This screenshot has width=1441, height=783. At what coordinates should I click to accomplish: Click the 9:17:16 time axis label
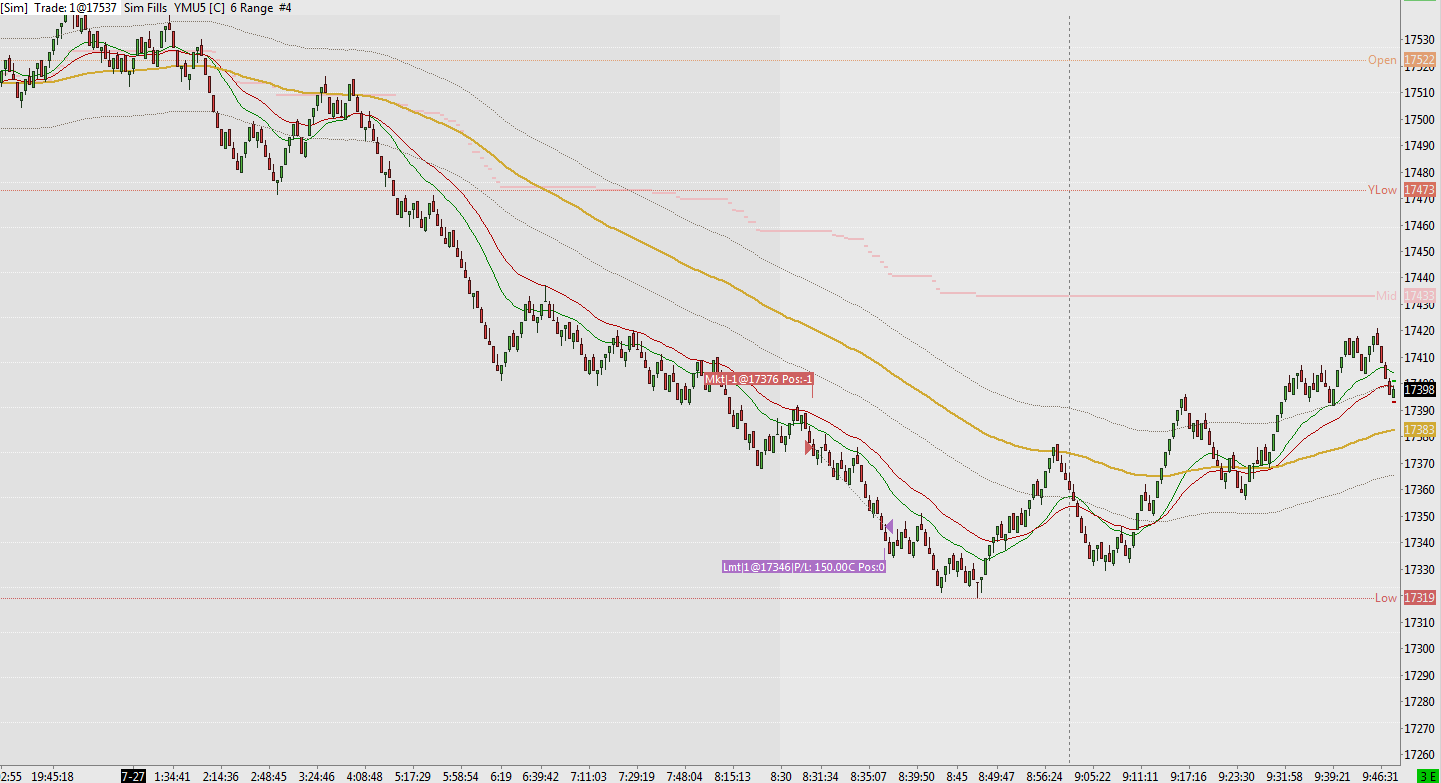(1188, 776)
